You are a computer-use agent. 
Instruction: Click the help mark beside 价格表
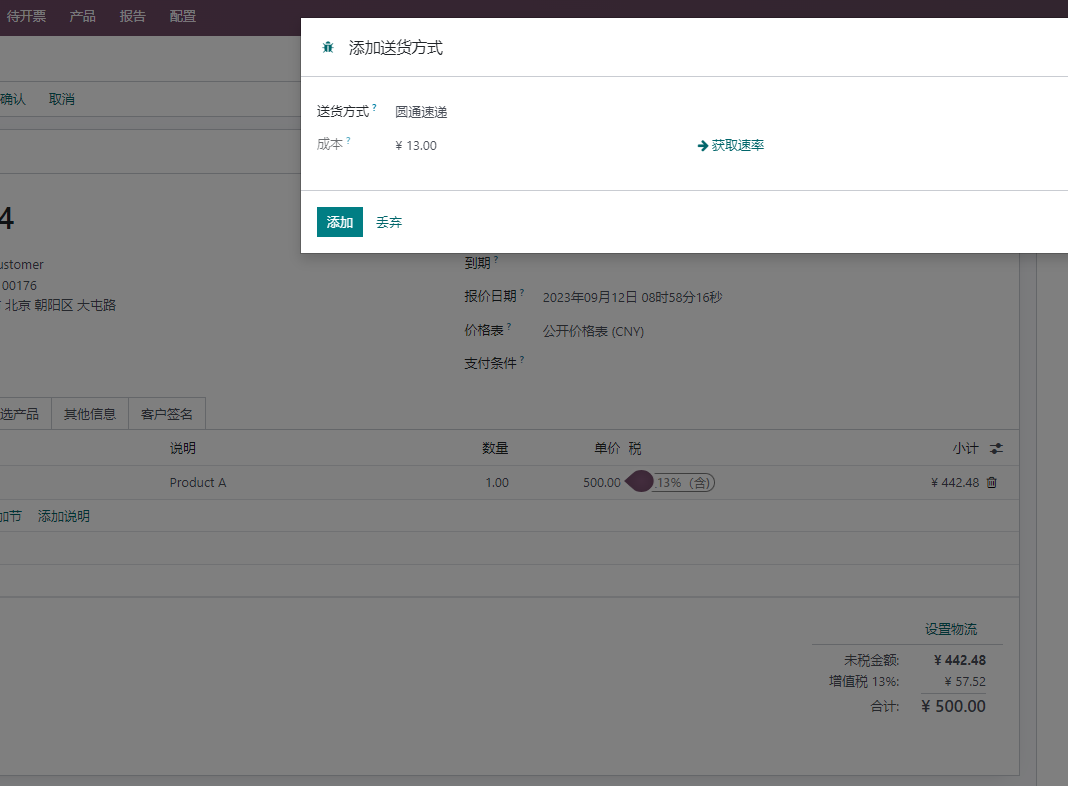click(509, 326)
